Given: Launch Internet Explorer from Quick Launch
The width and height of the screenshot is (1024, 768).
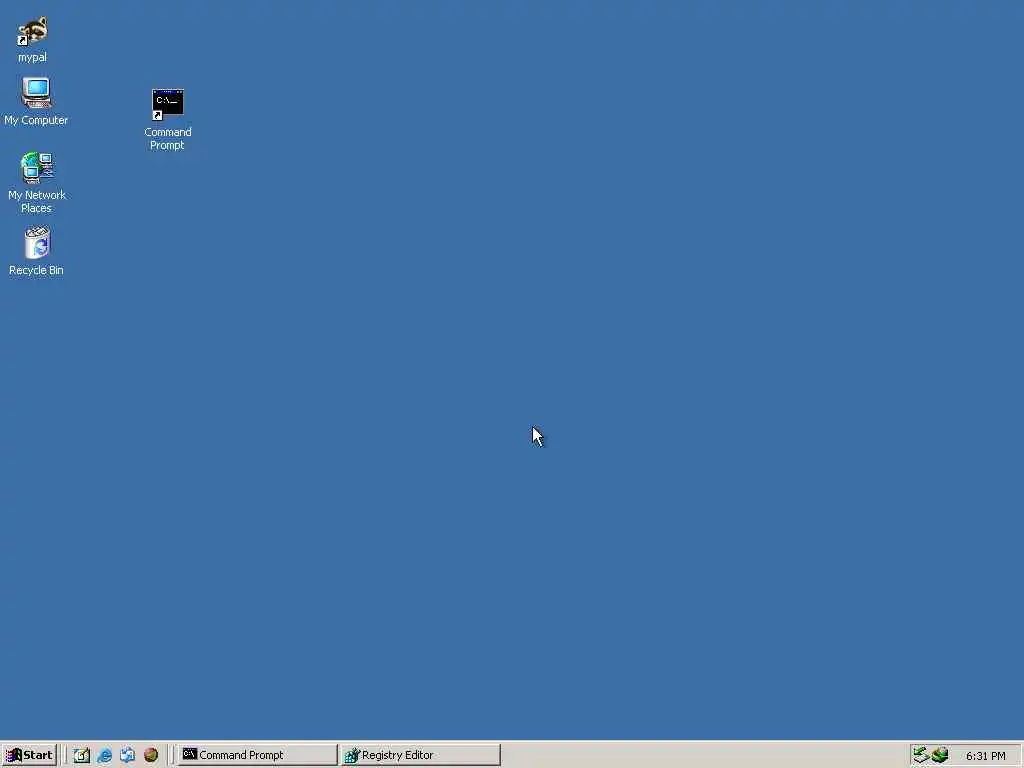Looking at the screenshot, I should coord(104,755).
